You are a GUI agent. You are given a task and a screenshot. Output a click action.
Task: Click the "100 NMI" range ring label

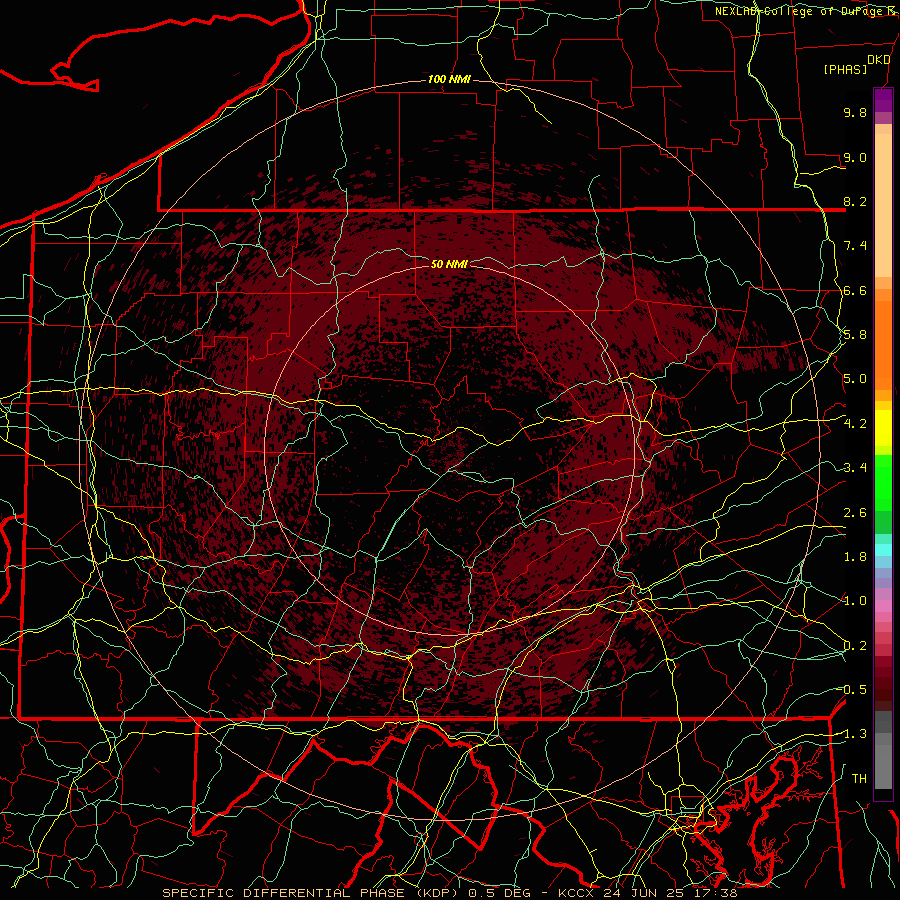[x=449, y=79]
